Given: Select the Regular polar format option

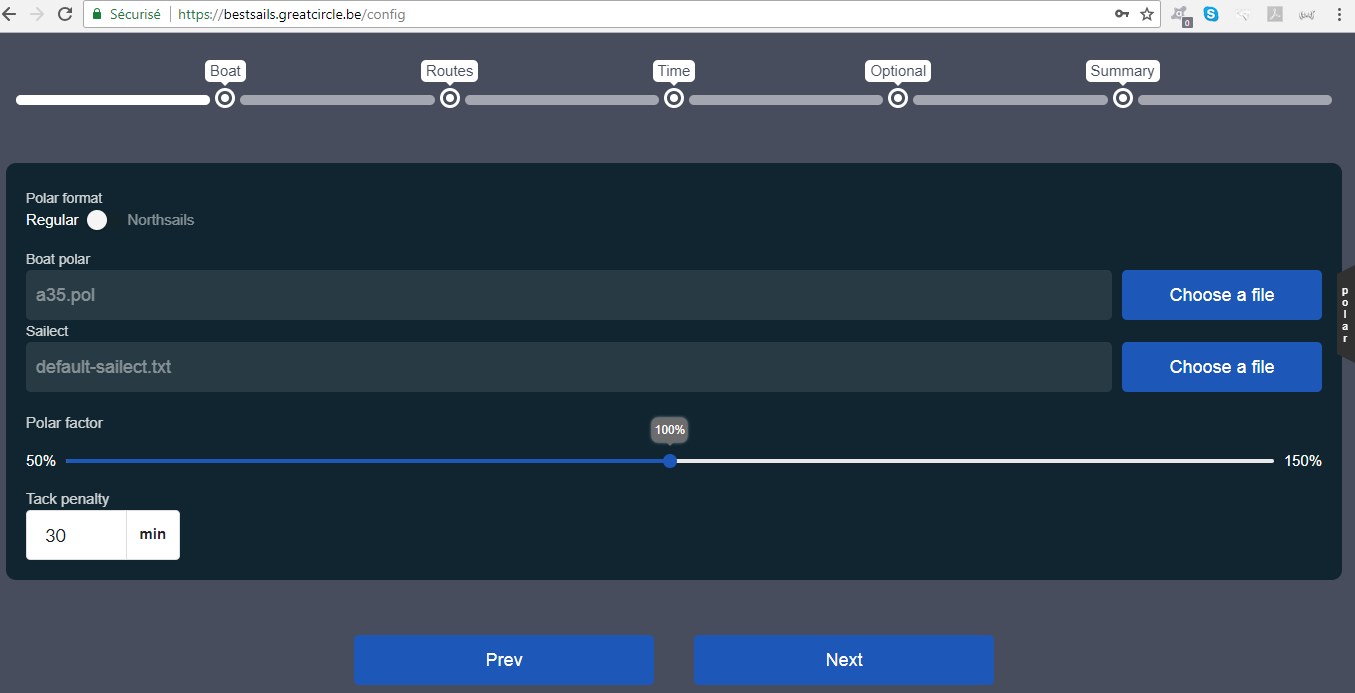Looking at the screenshot, I should coord(52,220).
